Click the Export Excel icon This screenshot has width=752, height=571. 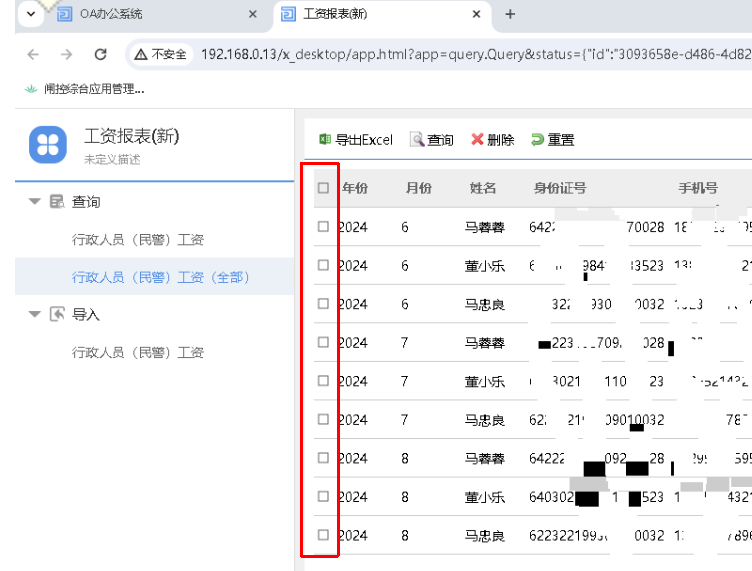tap(325, 140)
